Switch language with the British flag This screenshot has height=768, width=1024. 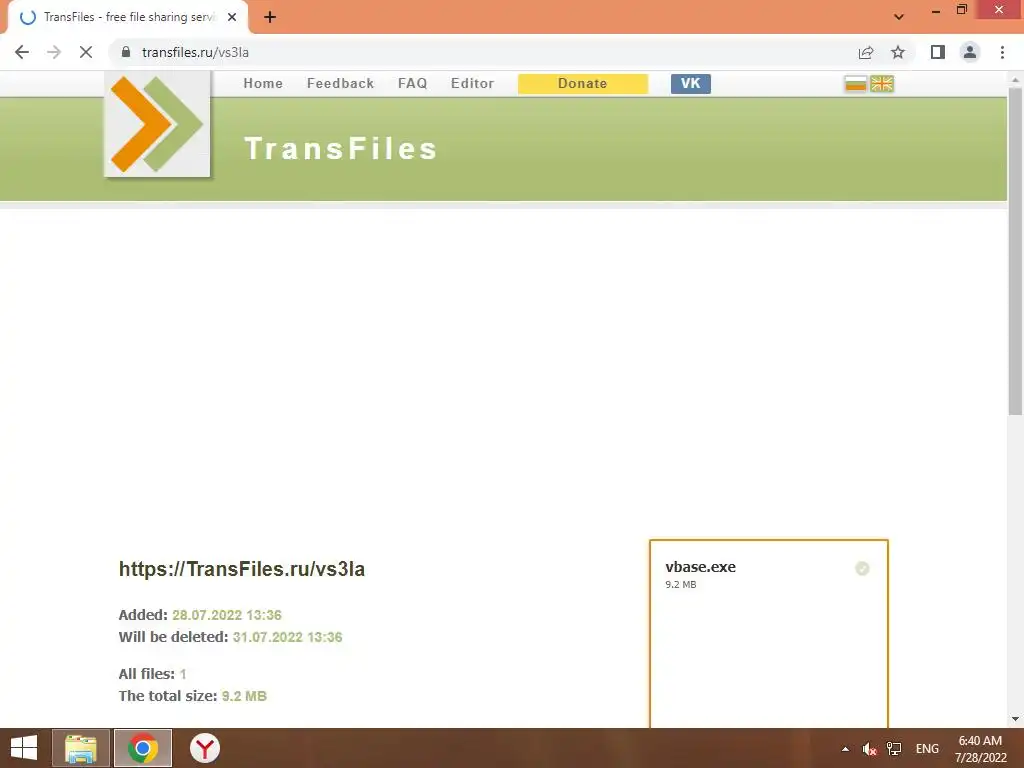882,84
